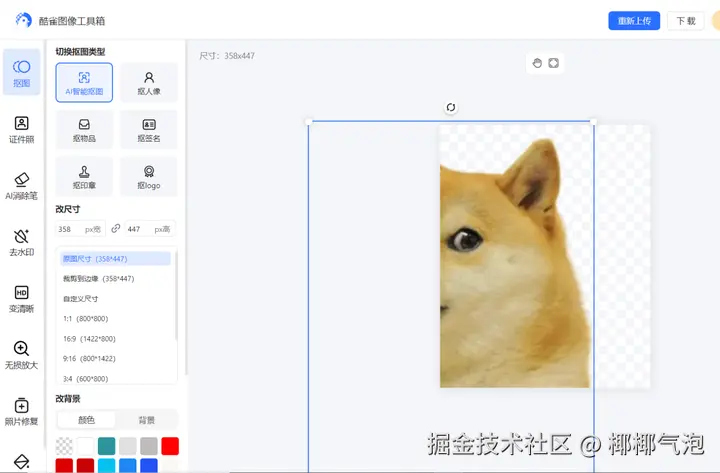Pick the cyan background swatch

(107, 465)
